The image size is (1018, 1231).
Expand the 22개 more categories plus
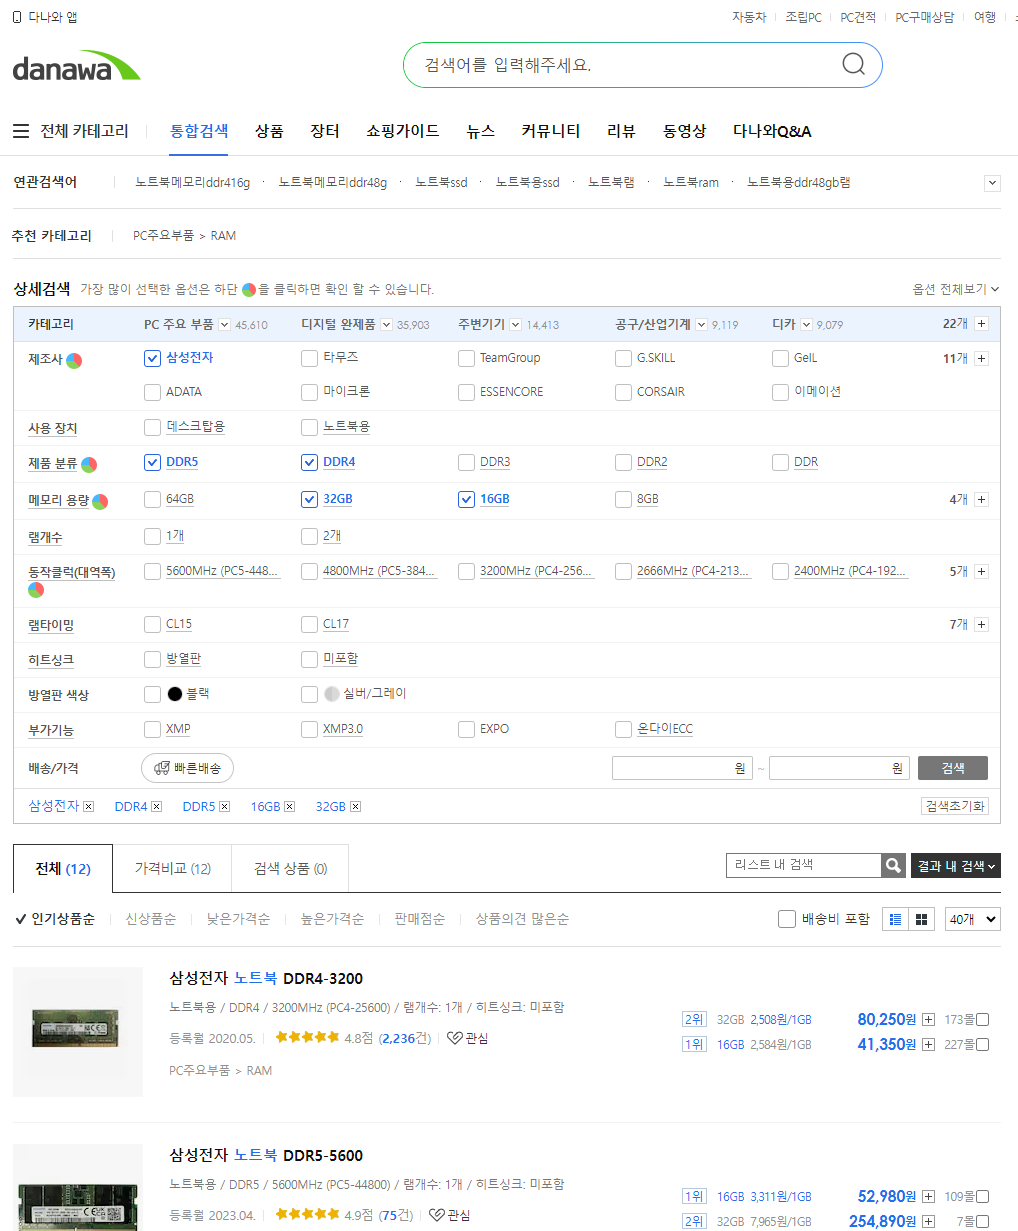[x=981, y=324]
